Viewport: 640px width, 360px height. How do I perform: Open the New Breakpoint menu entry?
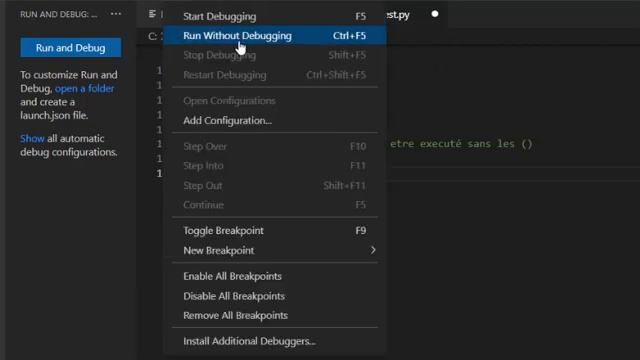(x=275, y=250)
